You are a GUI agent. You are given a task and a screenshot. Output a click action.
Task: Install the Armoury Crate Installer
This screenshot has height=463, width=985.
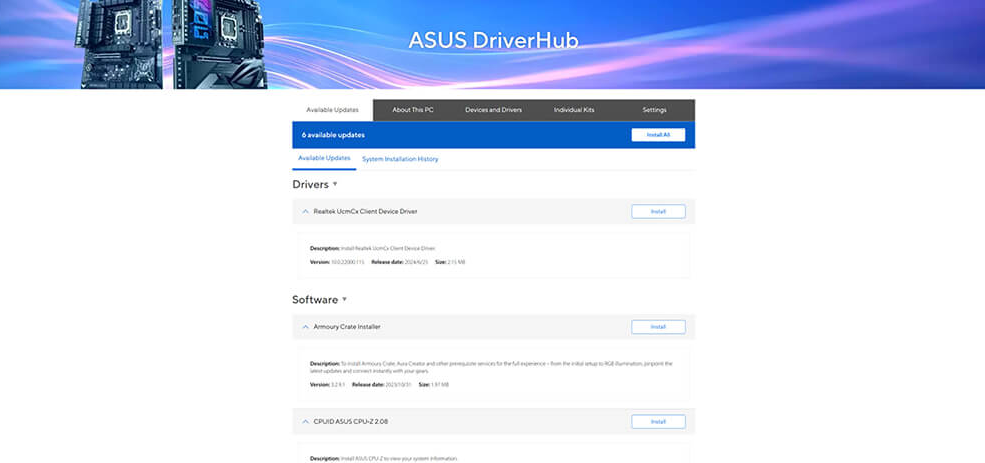coord(658,327)
